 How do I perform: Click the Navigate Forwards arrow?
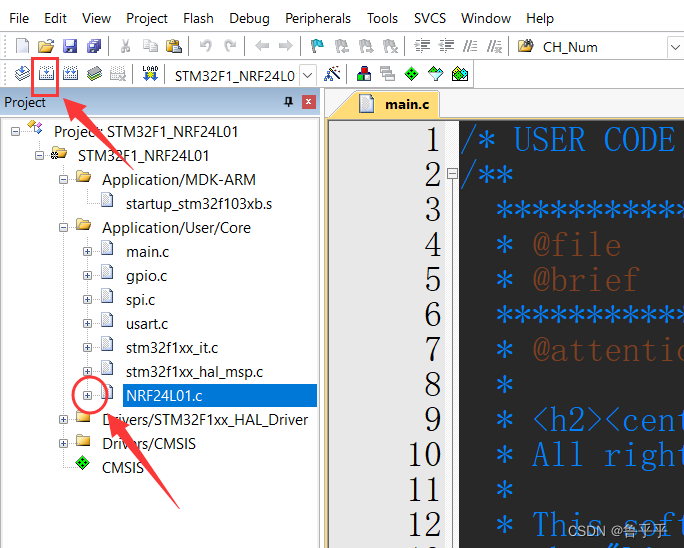(286, 46)
